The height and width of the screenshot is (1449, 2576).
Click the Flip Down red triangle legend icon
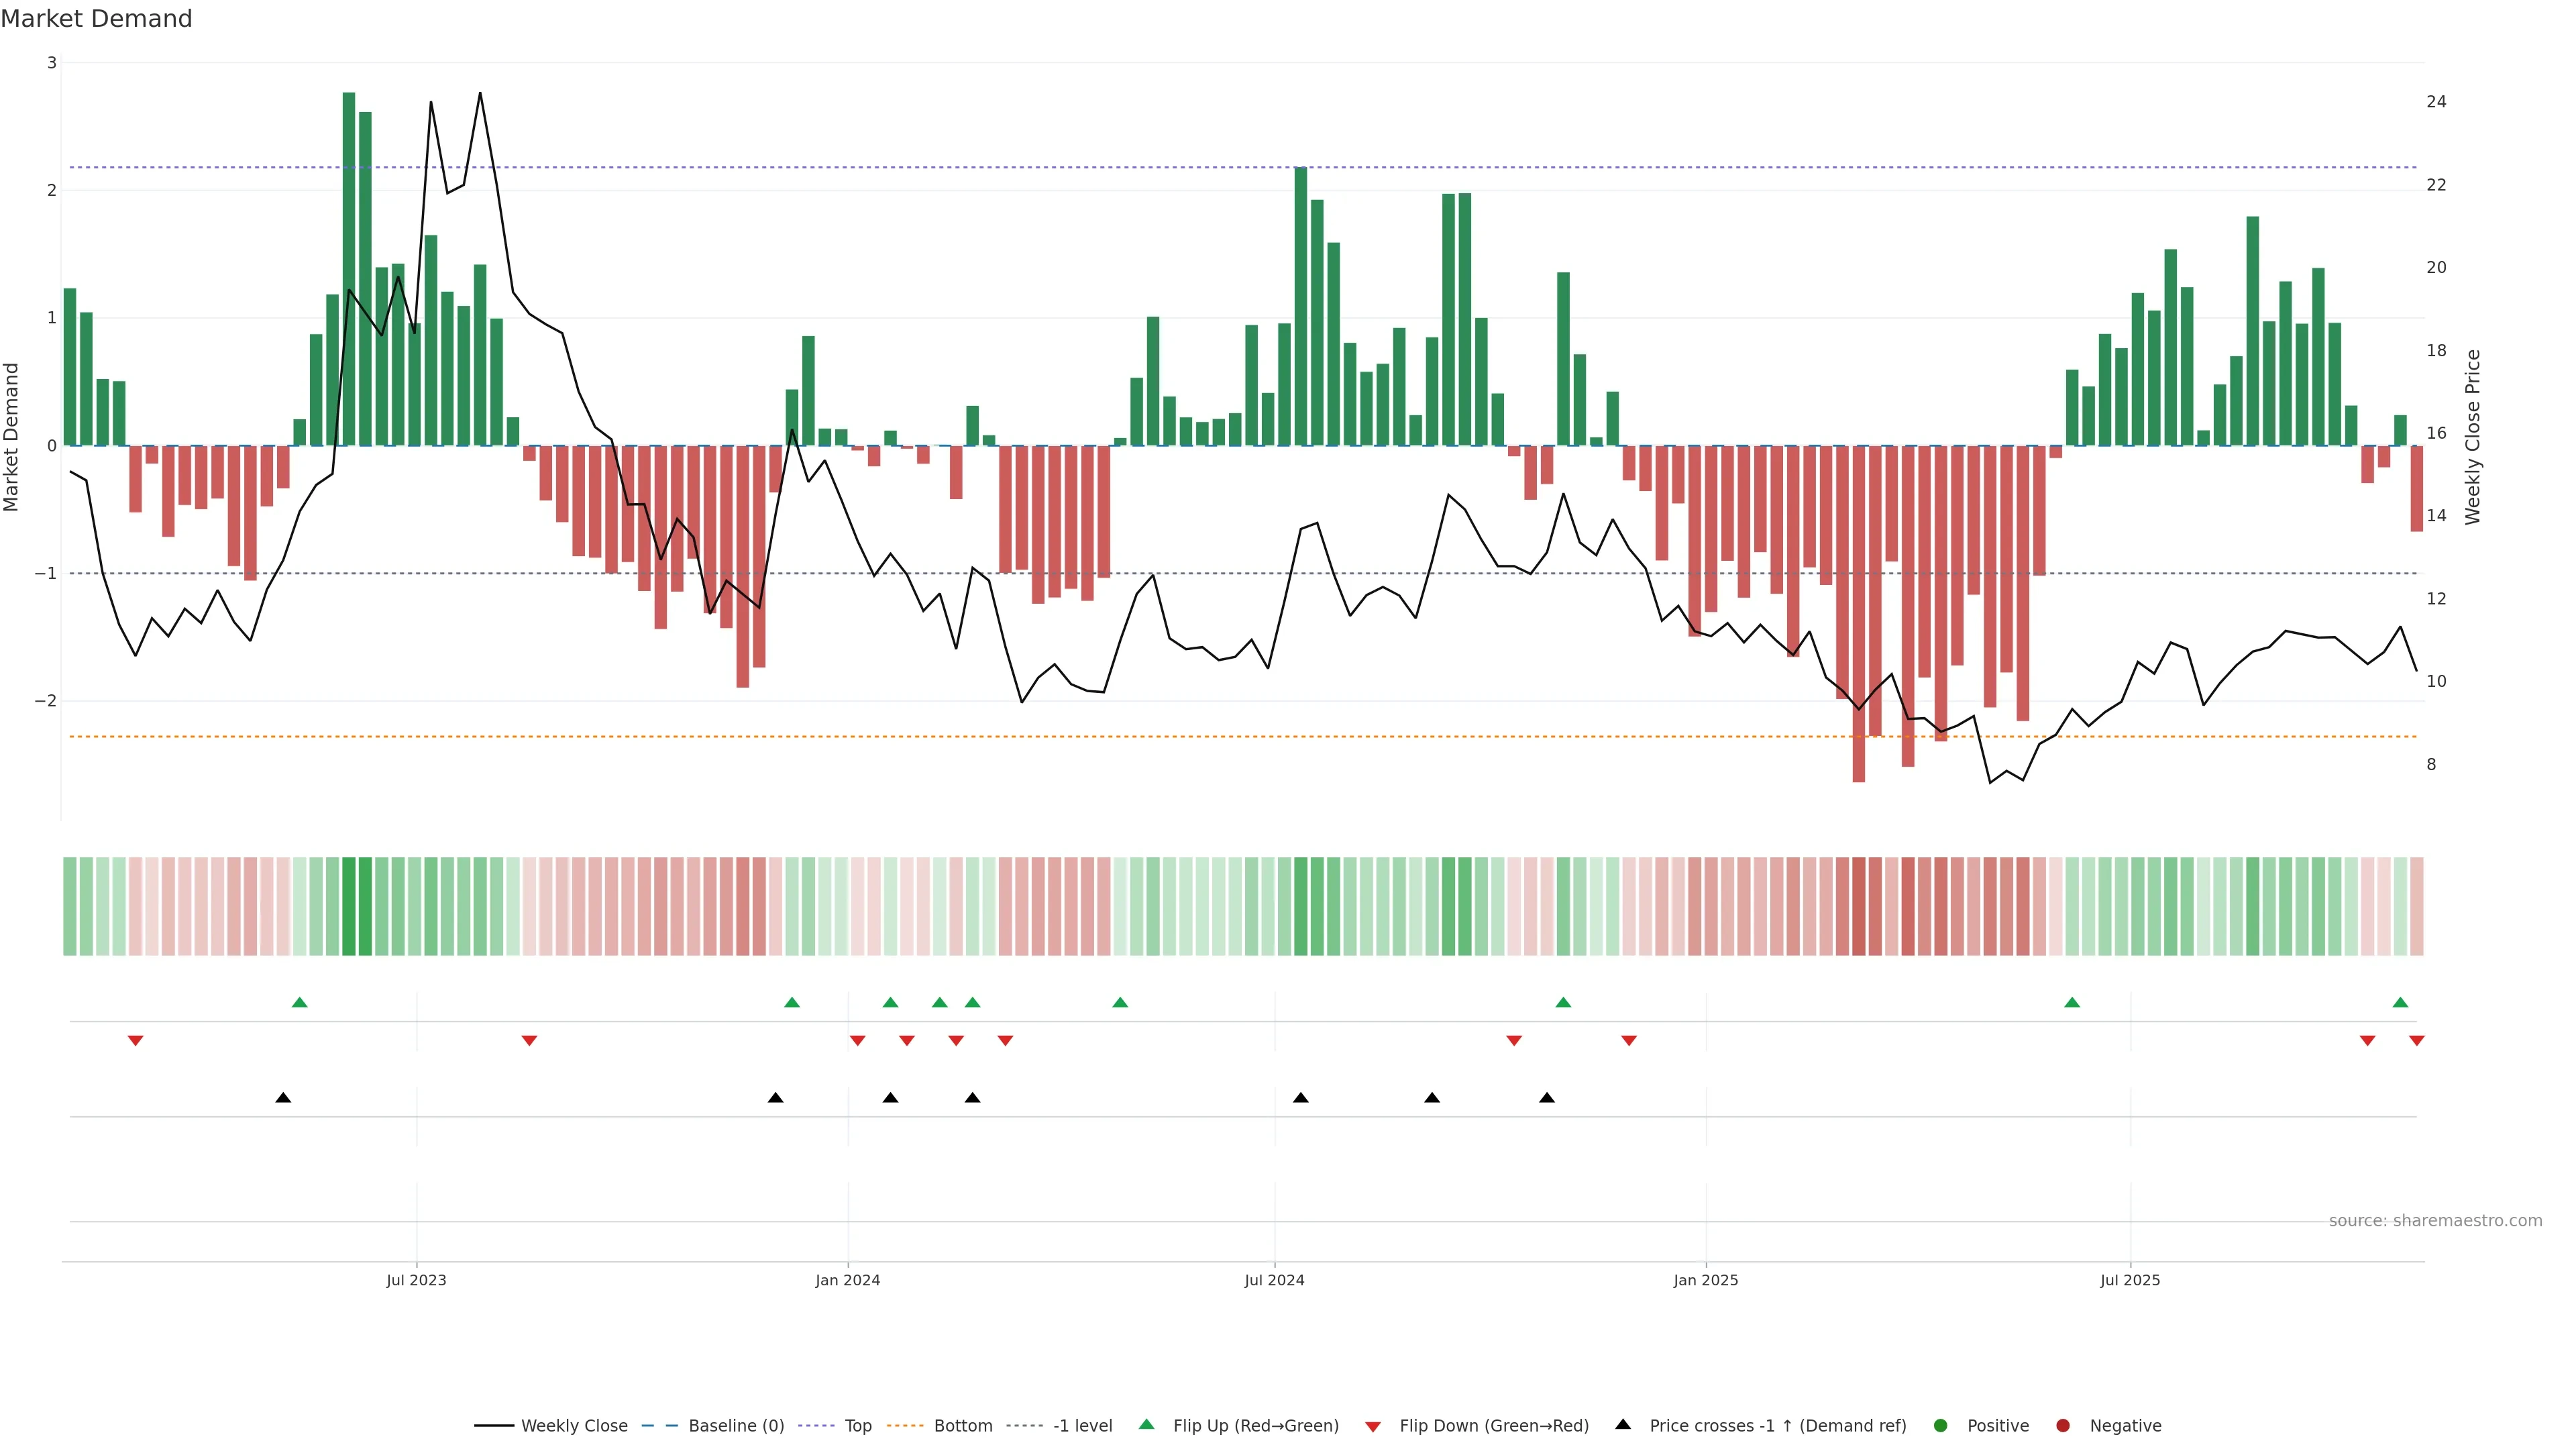[x=1372, y=1426]
